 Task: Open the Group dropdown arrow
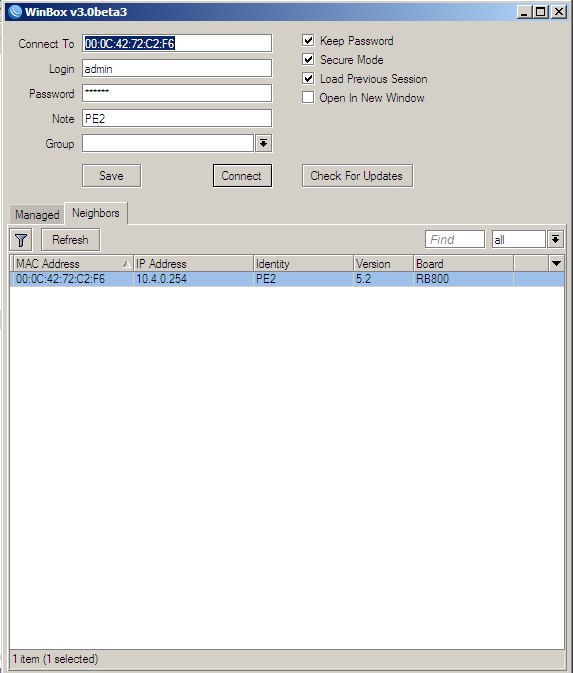(264, 143)
